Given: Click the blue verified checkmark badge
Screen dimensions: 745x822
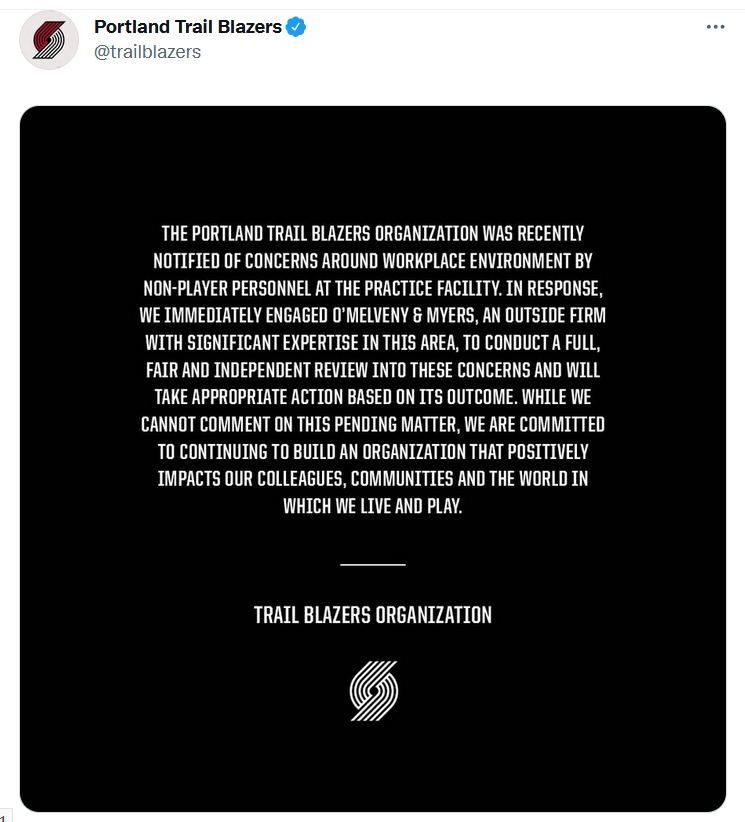Looking at the screenshot, I should [296, 27].
